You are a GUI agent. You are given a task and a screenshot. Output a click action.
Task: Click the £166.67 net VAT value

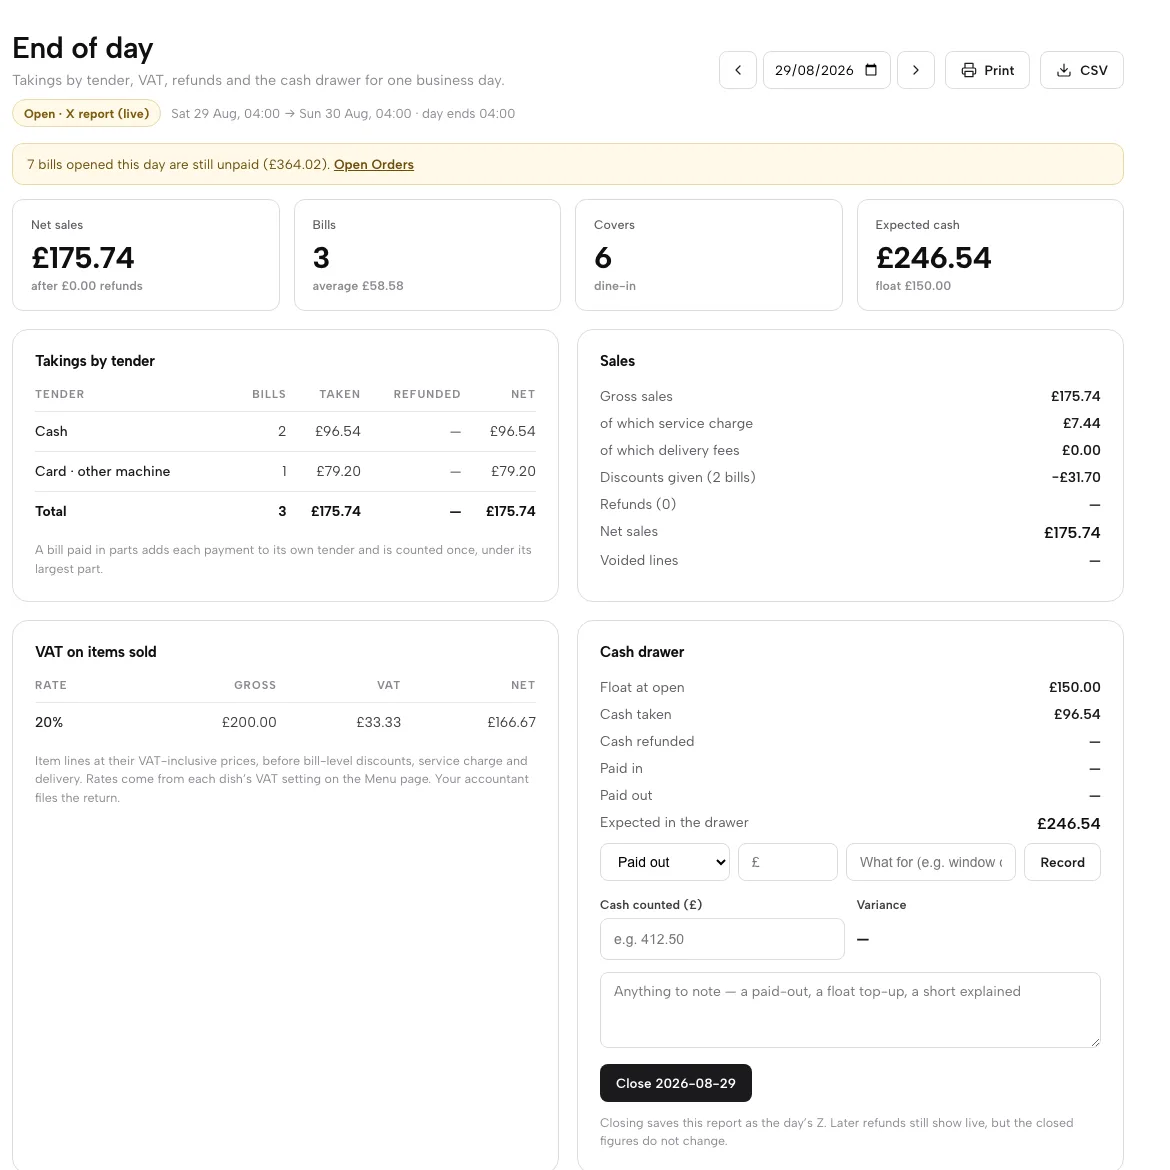(511, 722)
